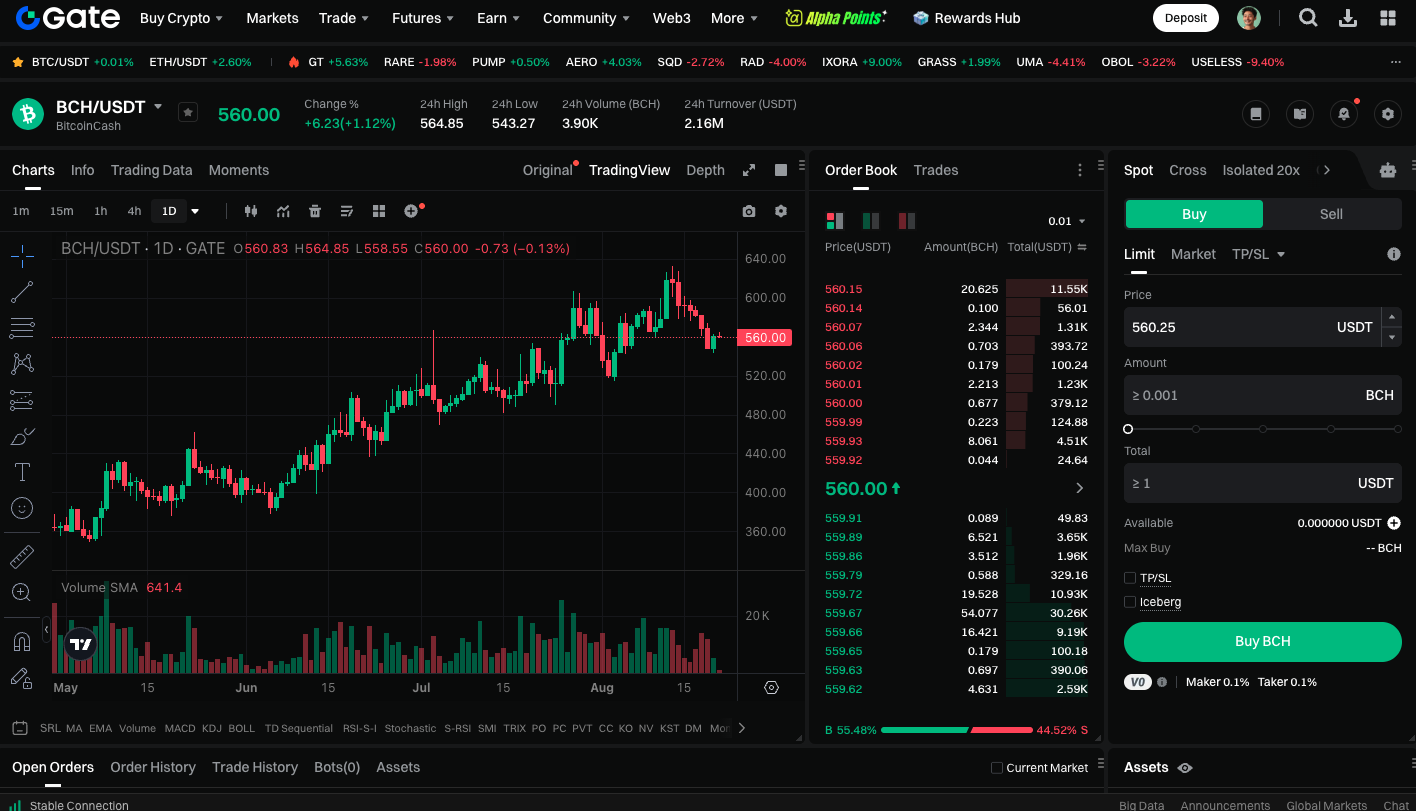Click the download app icon
The height and width of the screenshot is (811, 1416).
1348,17
